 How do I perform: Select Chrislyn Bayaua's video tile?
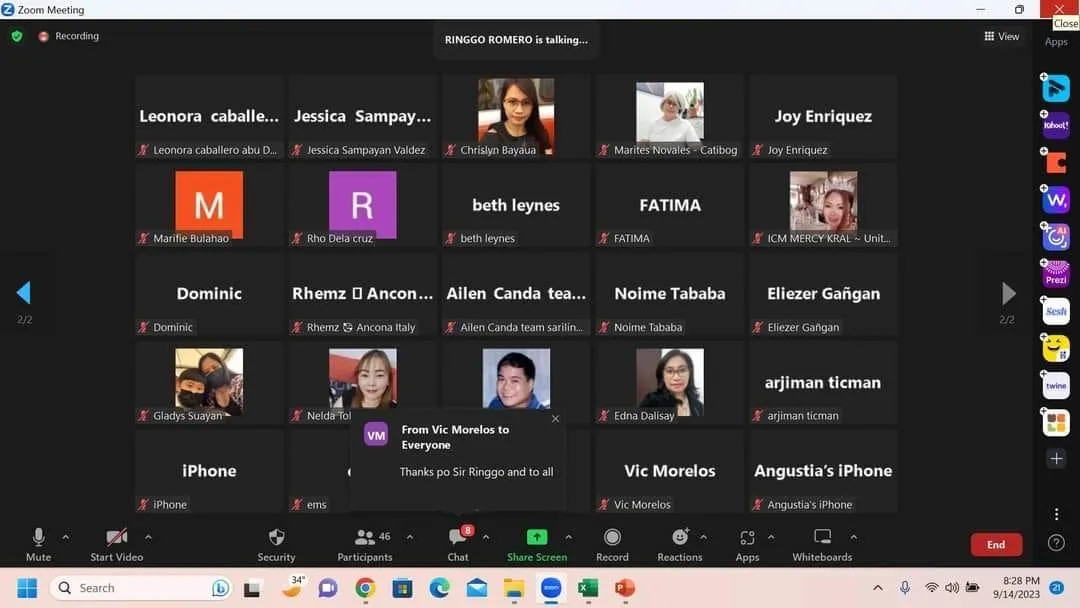[x=516, y=117]
